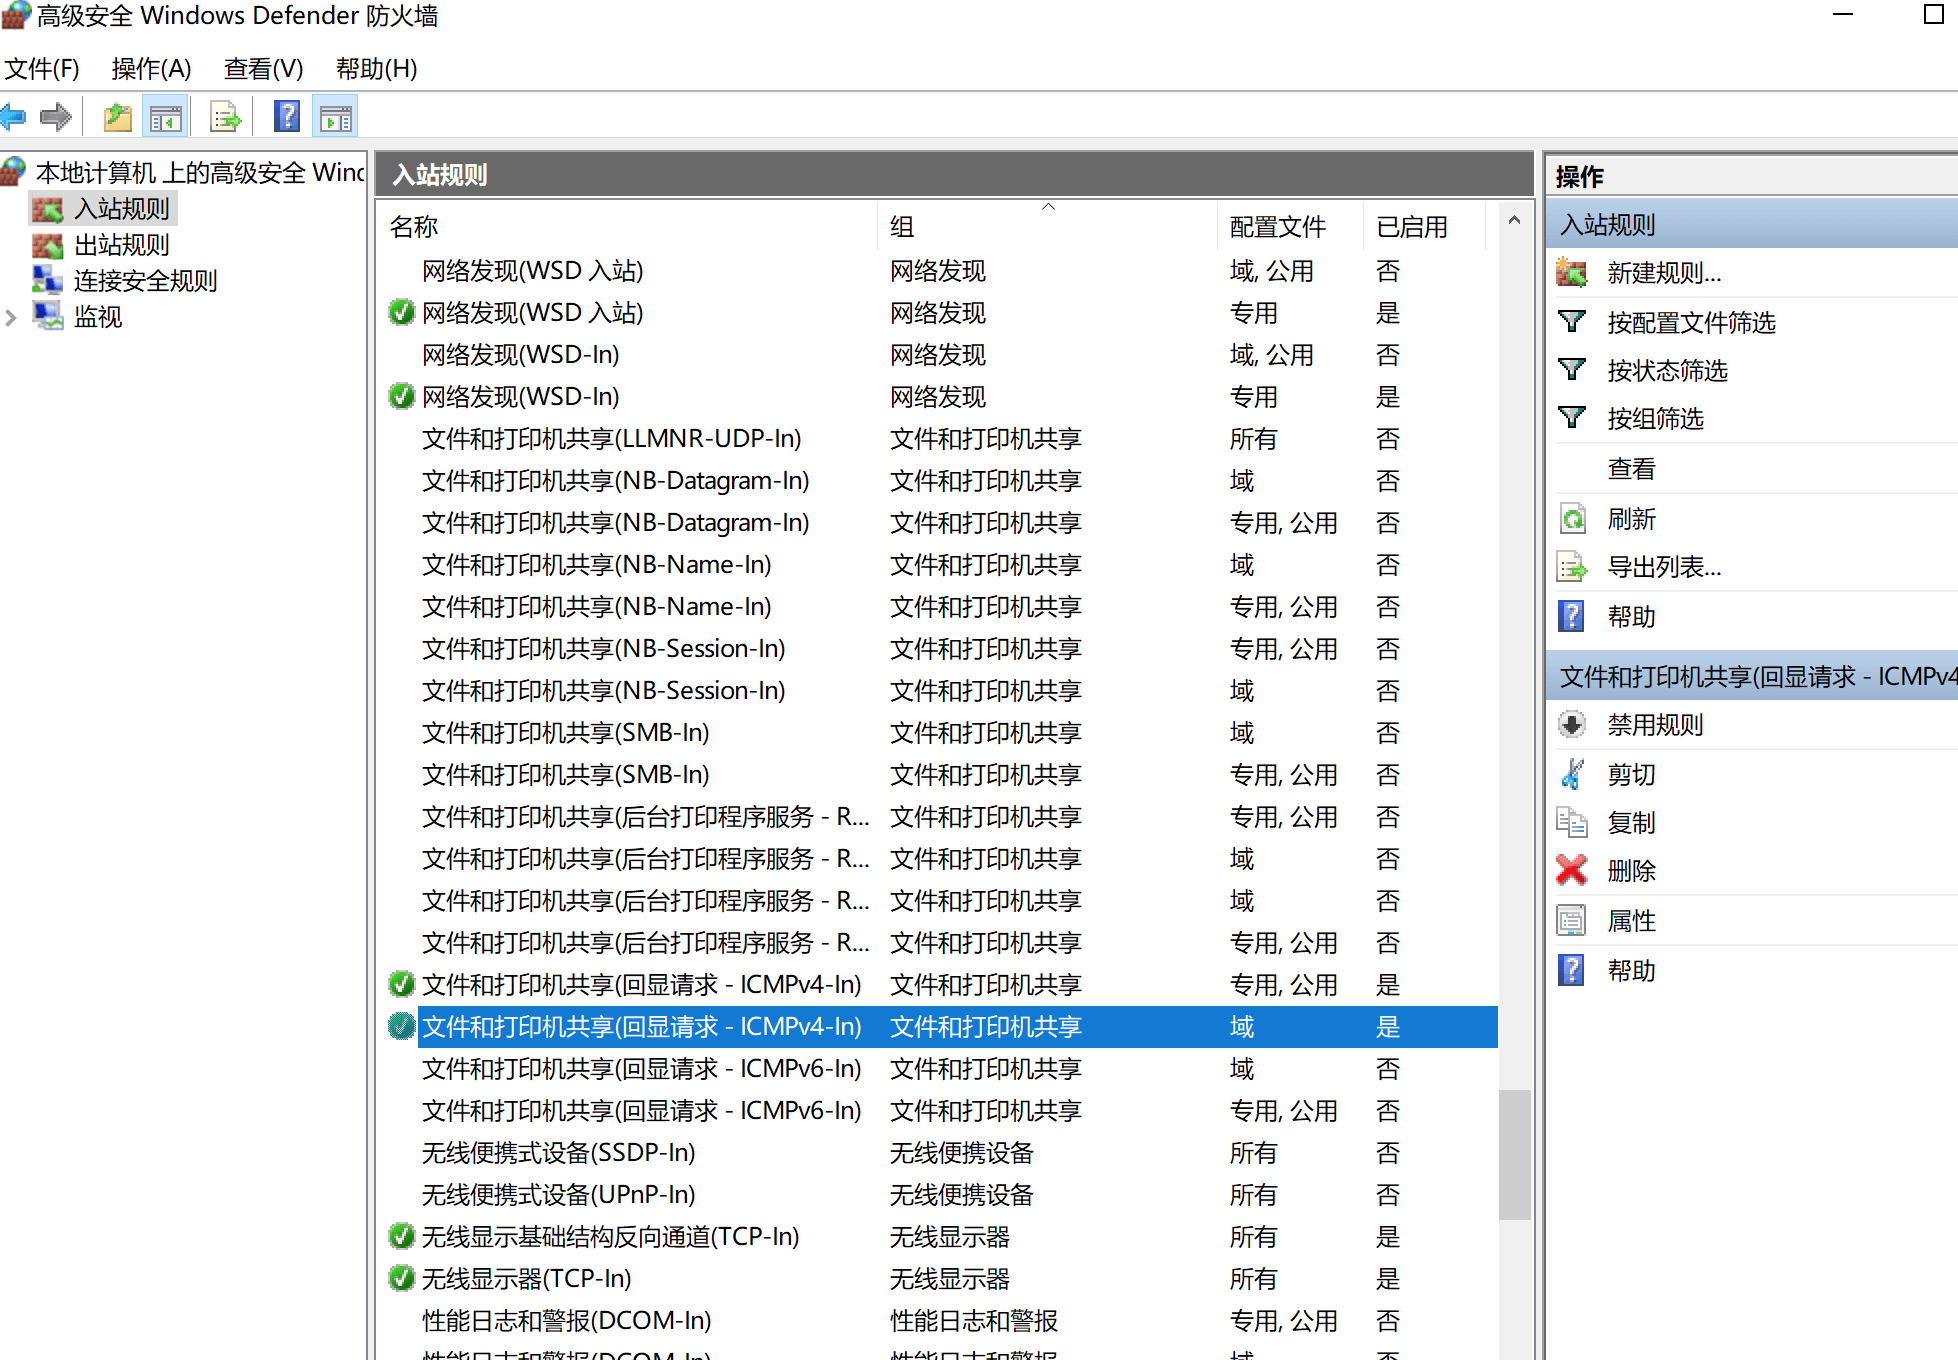The width and height of the screenshot is (1958, 1360).
Task: Expand the 监视 tree node
Action: pos(11,317)
